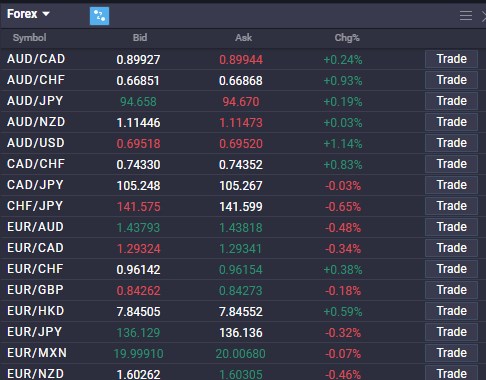Sort by Symbol column header
The width and height of the screenshot is (486, 380).
point(29,38)
